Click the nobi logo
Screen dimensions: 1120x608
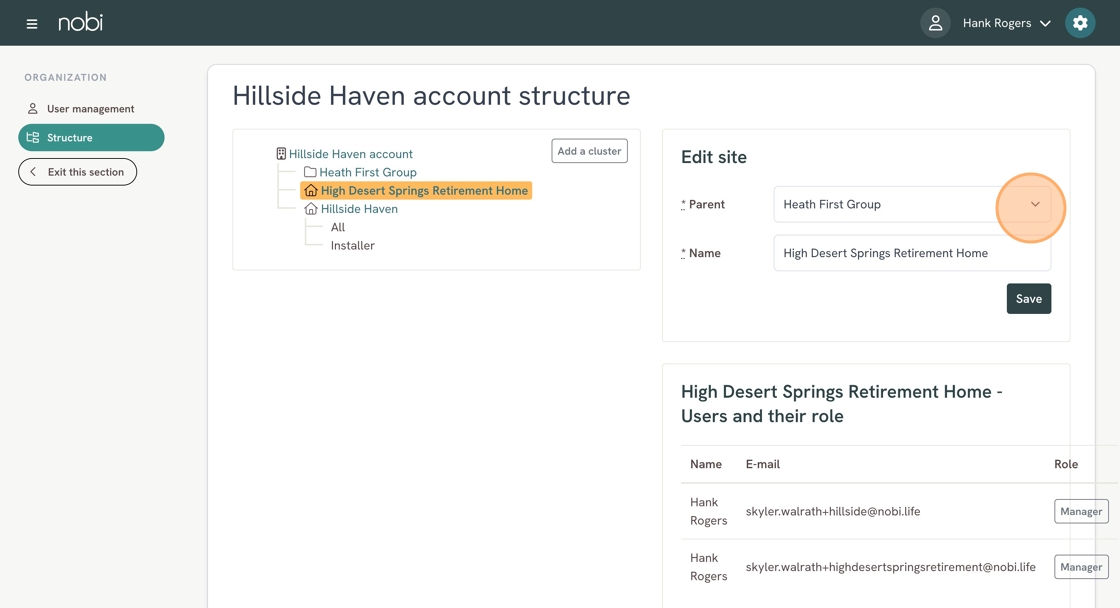click(x=81, y=22)
